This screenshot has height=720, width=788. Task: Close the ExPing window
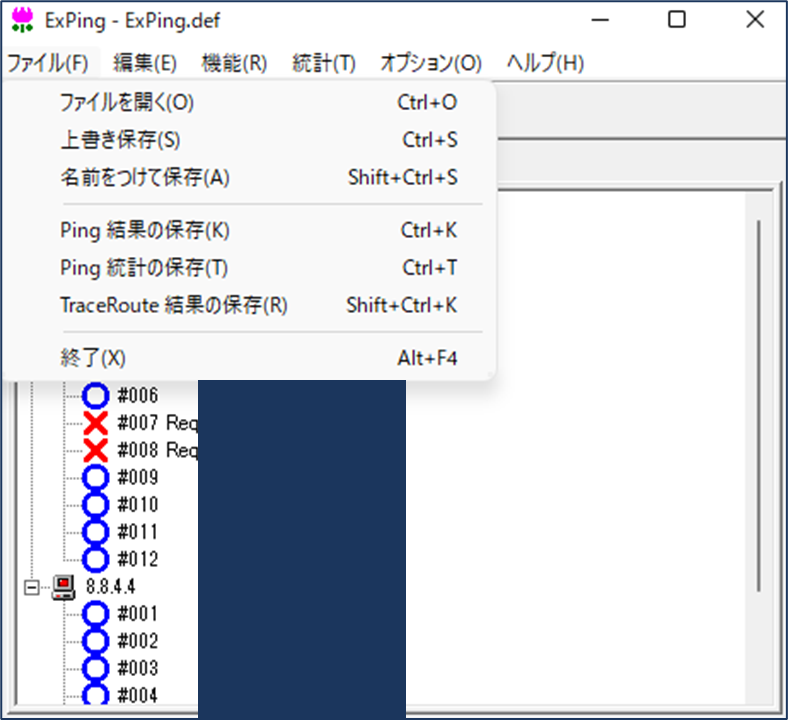(x=755, y=20)
